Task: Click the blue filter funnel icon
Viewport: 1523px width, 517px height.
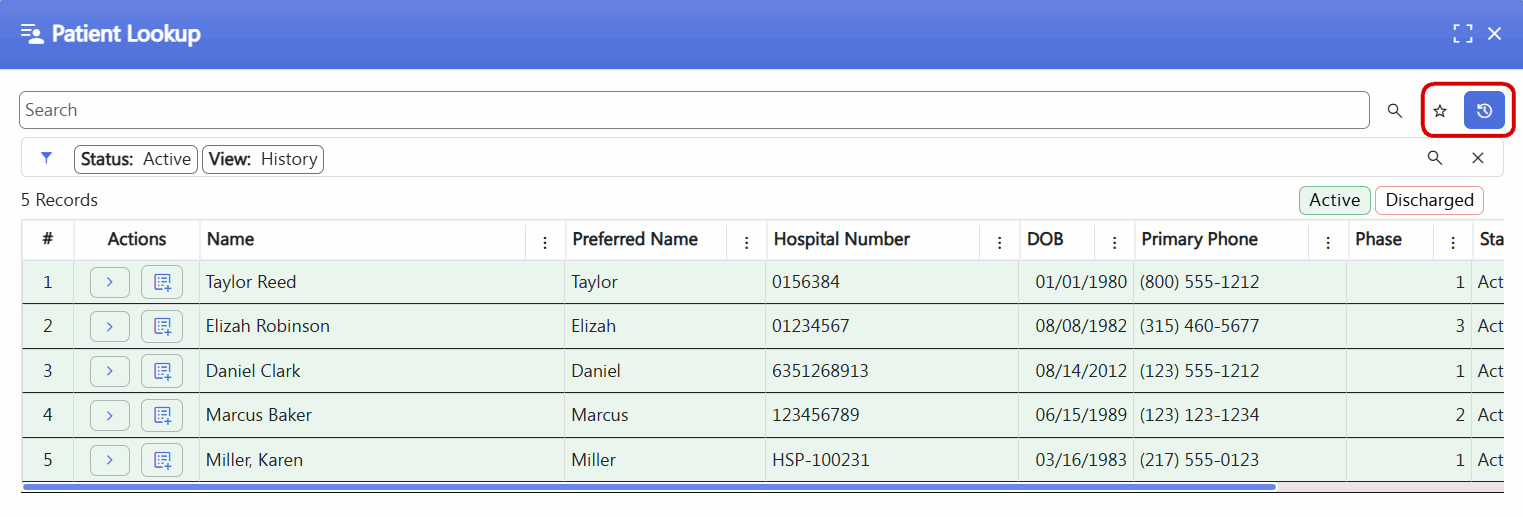Action: pyautogui.click(x=46, y=158)
